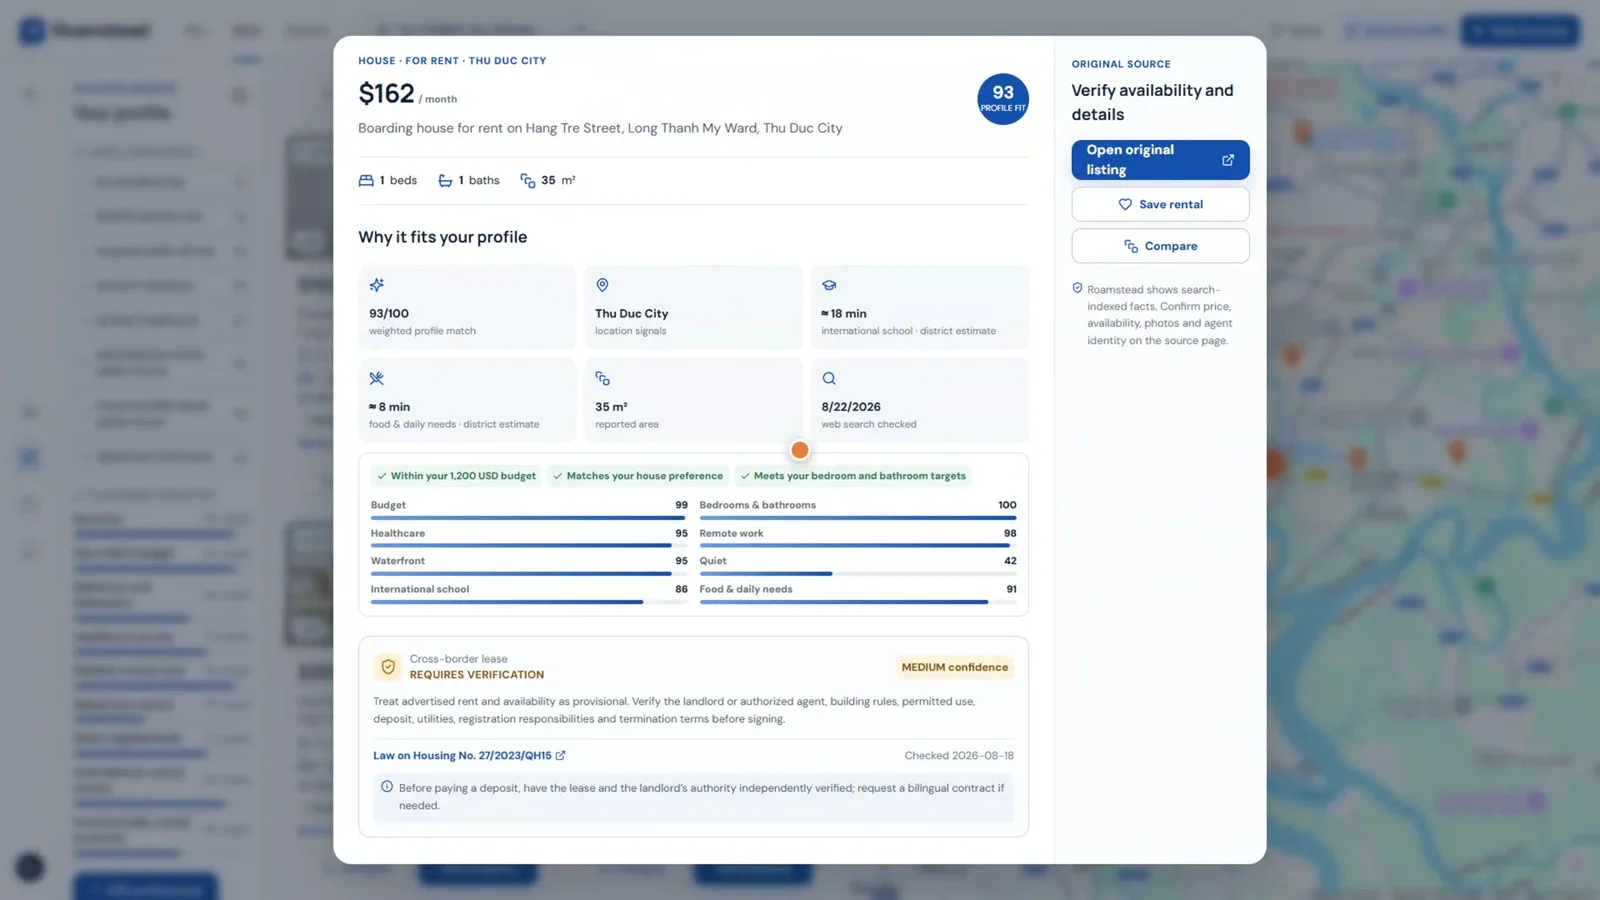Click the sparkle icon in the 93/100 card
Image resolution: width=1600 pixels, height=900 pixels.
click(x=377, y=285)
